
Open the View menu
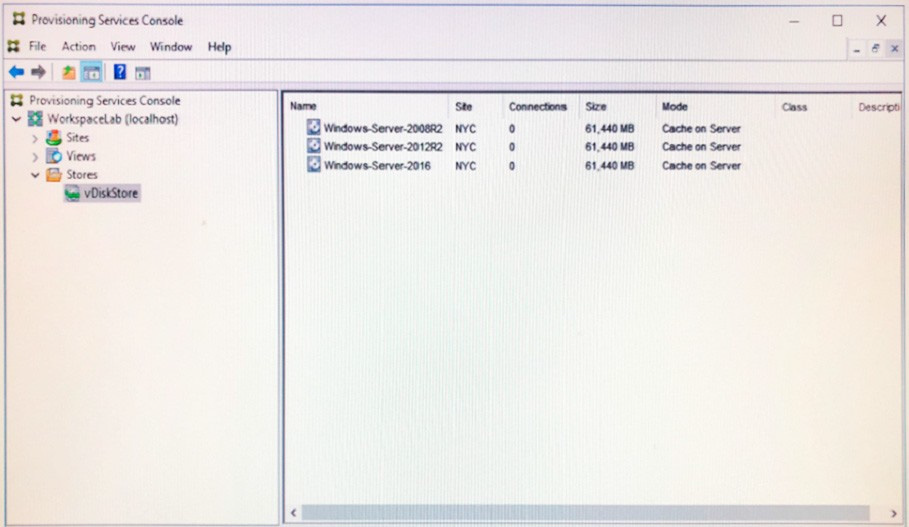(122, 46)
